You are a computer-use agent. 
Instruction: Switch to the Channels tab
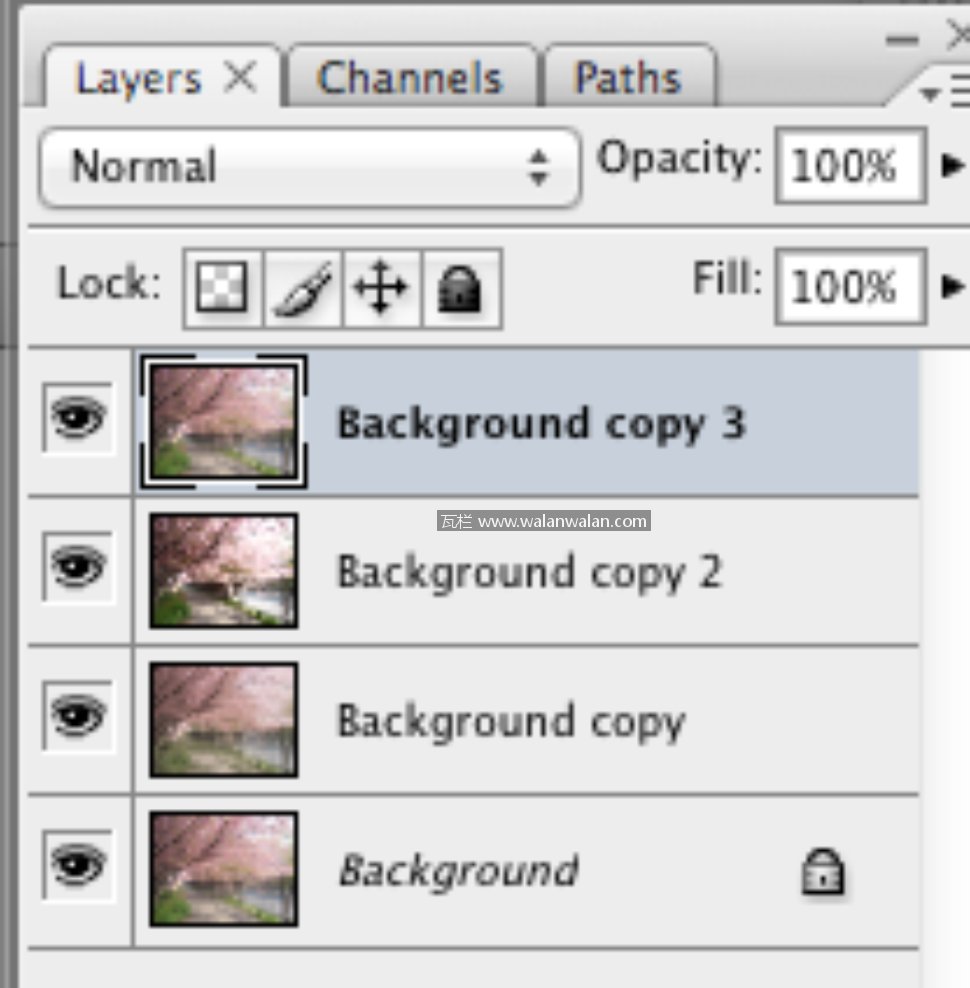coord(410,79)
